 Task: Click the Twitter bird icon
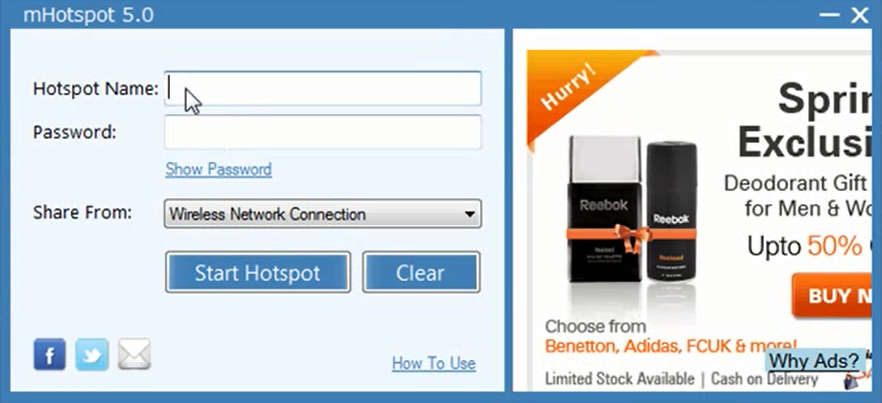pyautogui.click(x=92, y=355)
